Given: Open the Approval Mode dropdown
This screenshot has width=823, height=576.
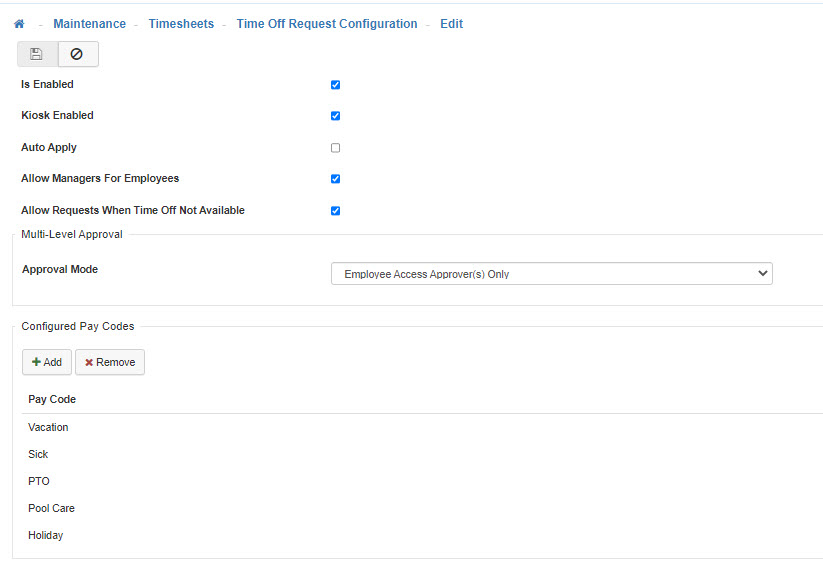Looking at the screenshot, I should coord(551,274).
